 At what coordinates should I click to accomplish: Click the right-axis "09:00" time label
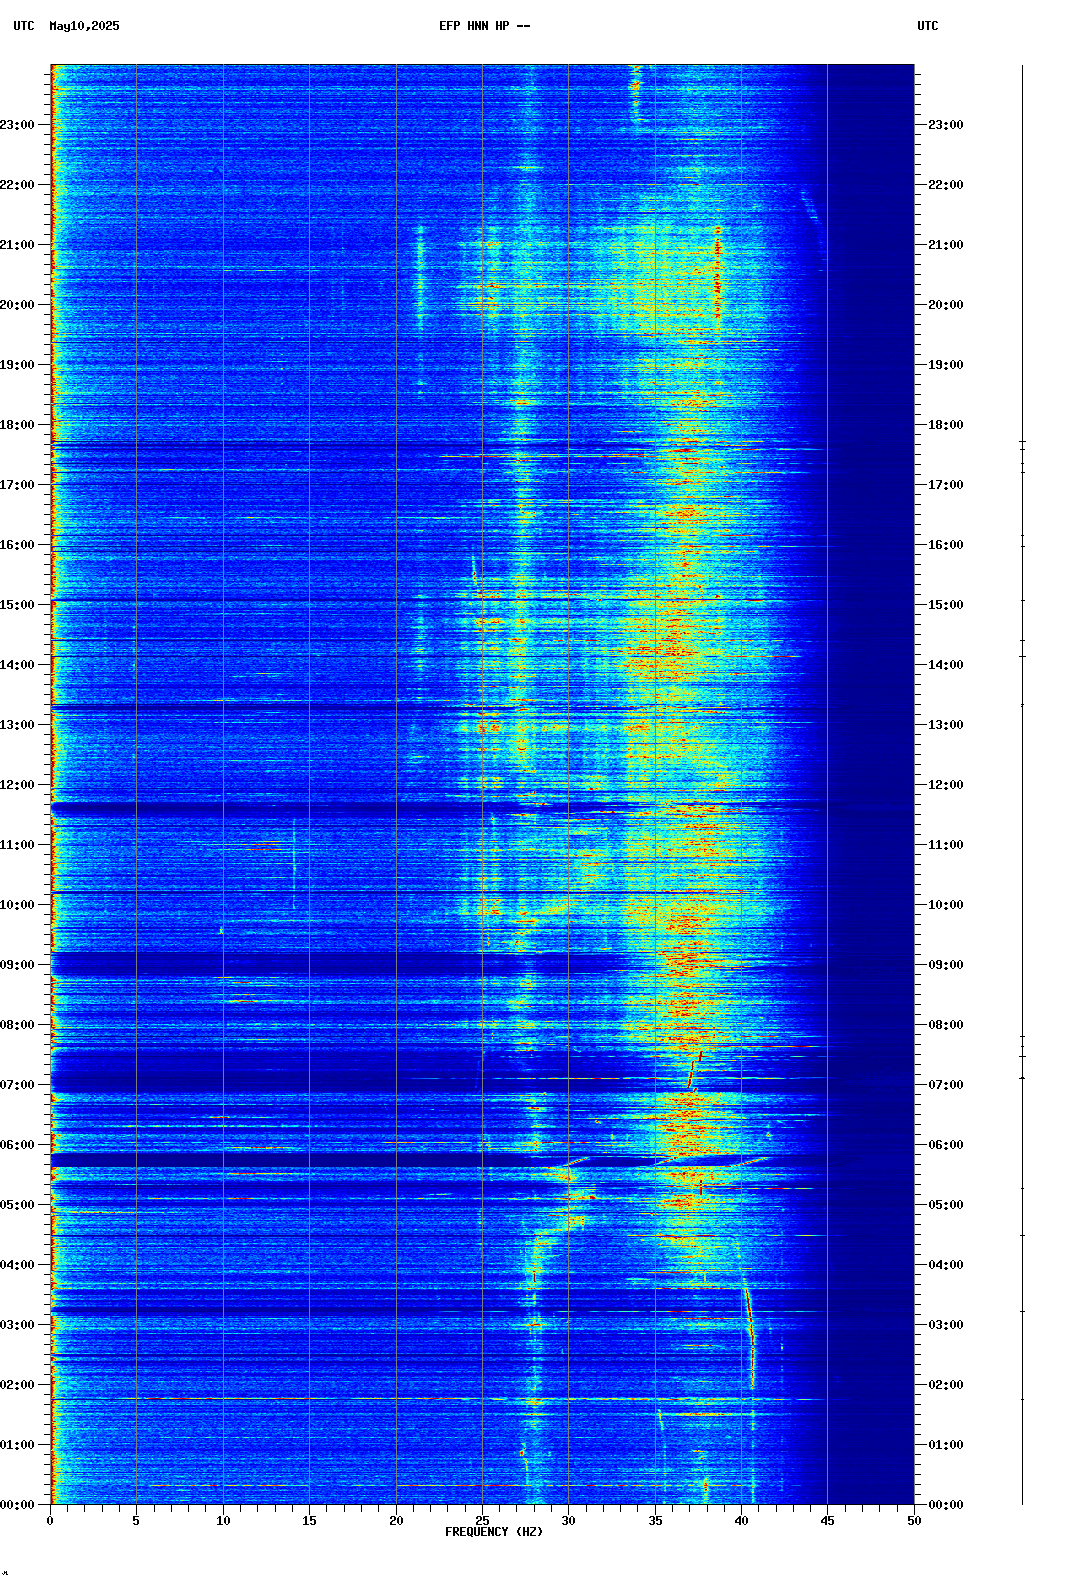pyautogui.click(x=946, y=965)
